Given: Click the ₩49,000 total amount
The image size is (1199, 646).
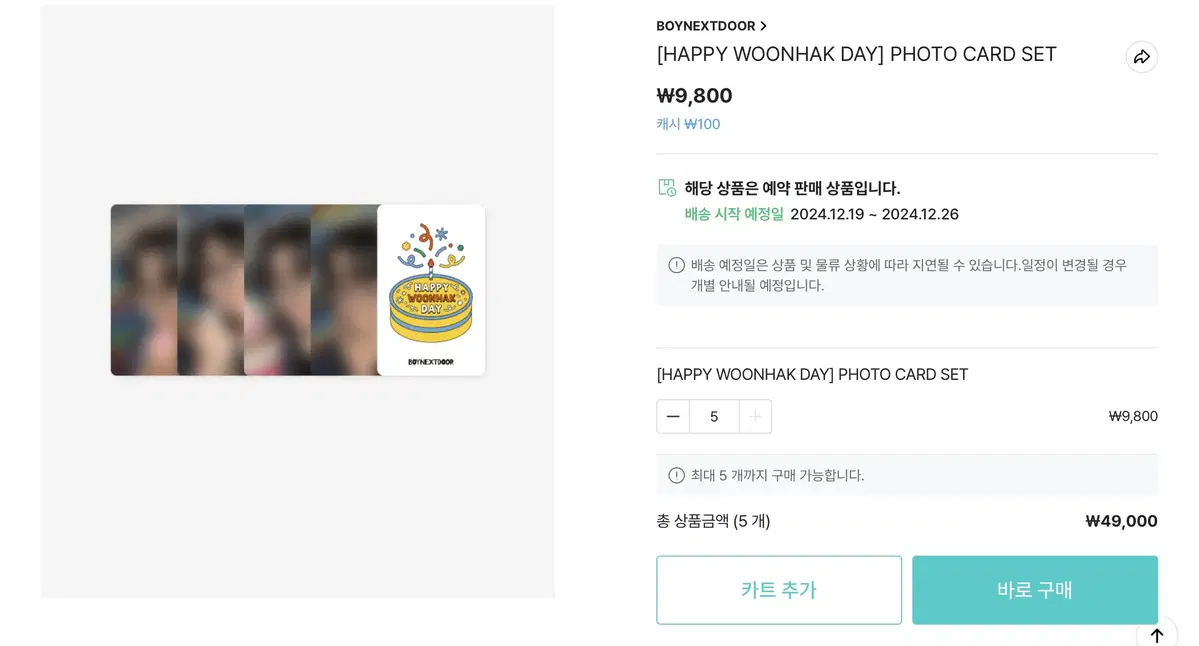Looking at the screenshot, I should coord(1121,521).
